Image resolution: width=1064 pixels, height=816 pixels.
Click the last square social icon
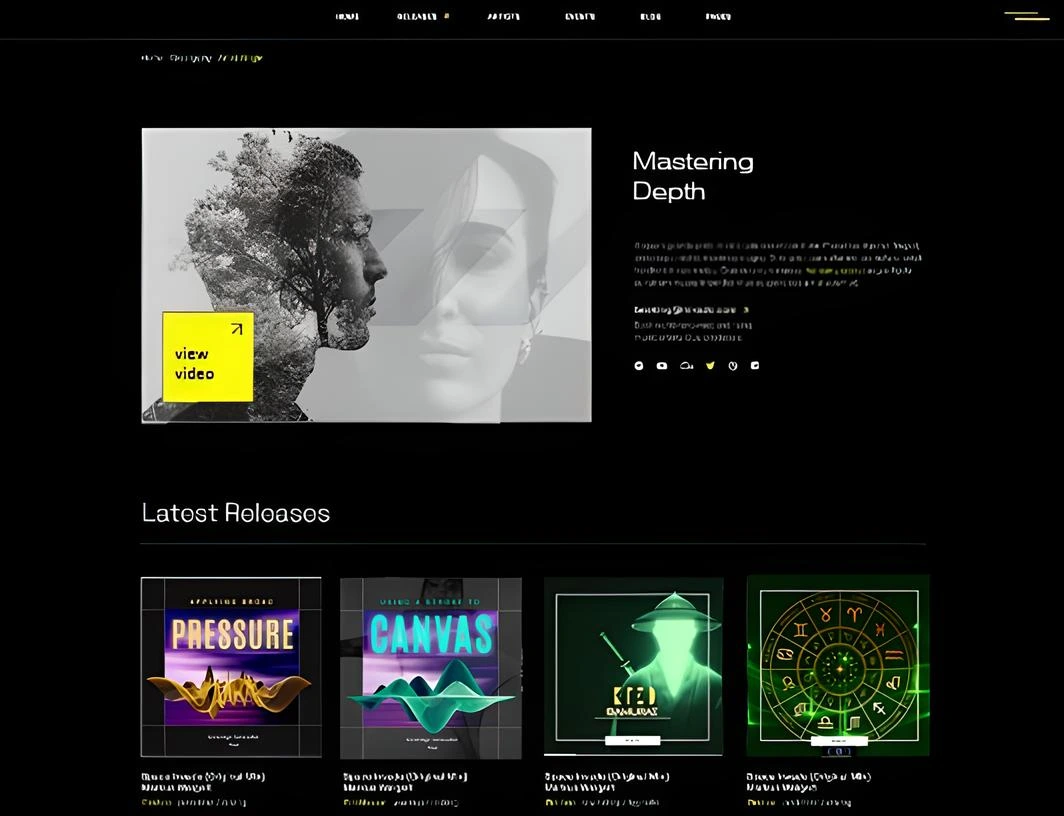coord(755,366)
